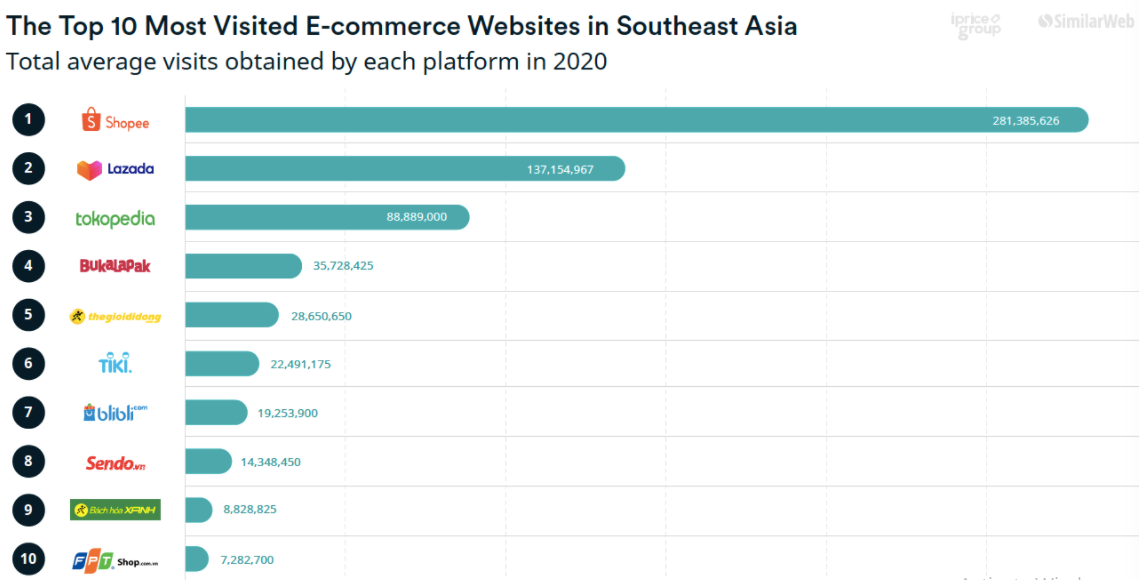This screenshot has height=580, width=1139.
Task: Click rank badge number 9
Action: coord(28,509)
